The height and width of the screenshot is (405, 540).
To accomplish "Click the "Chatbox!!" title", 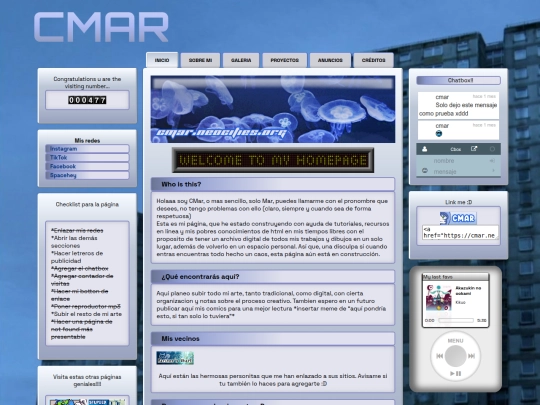I will click(460, 80).
